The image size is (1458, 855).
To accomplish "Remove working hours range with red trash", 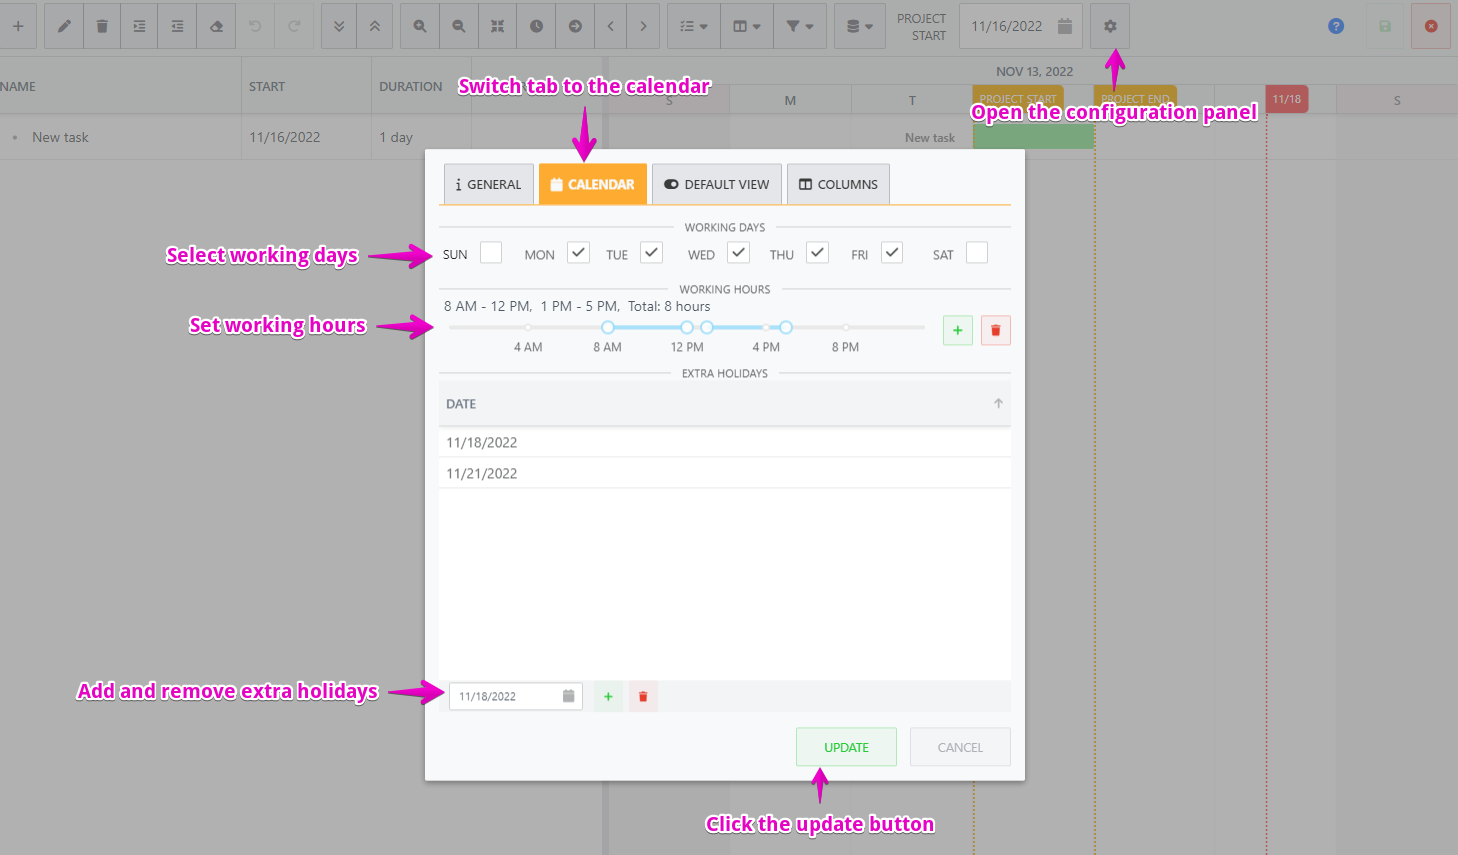I will (995, 330).
